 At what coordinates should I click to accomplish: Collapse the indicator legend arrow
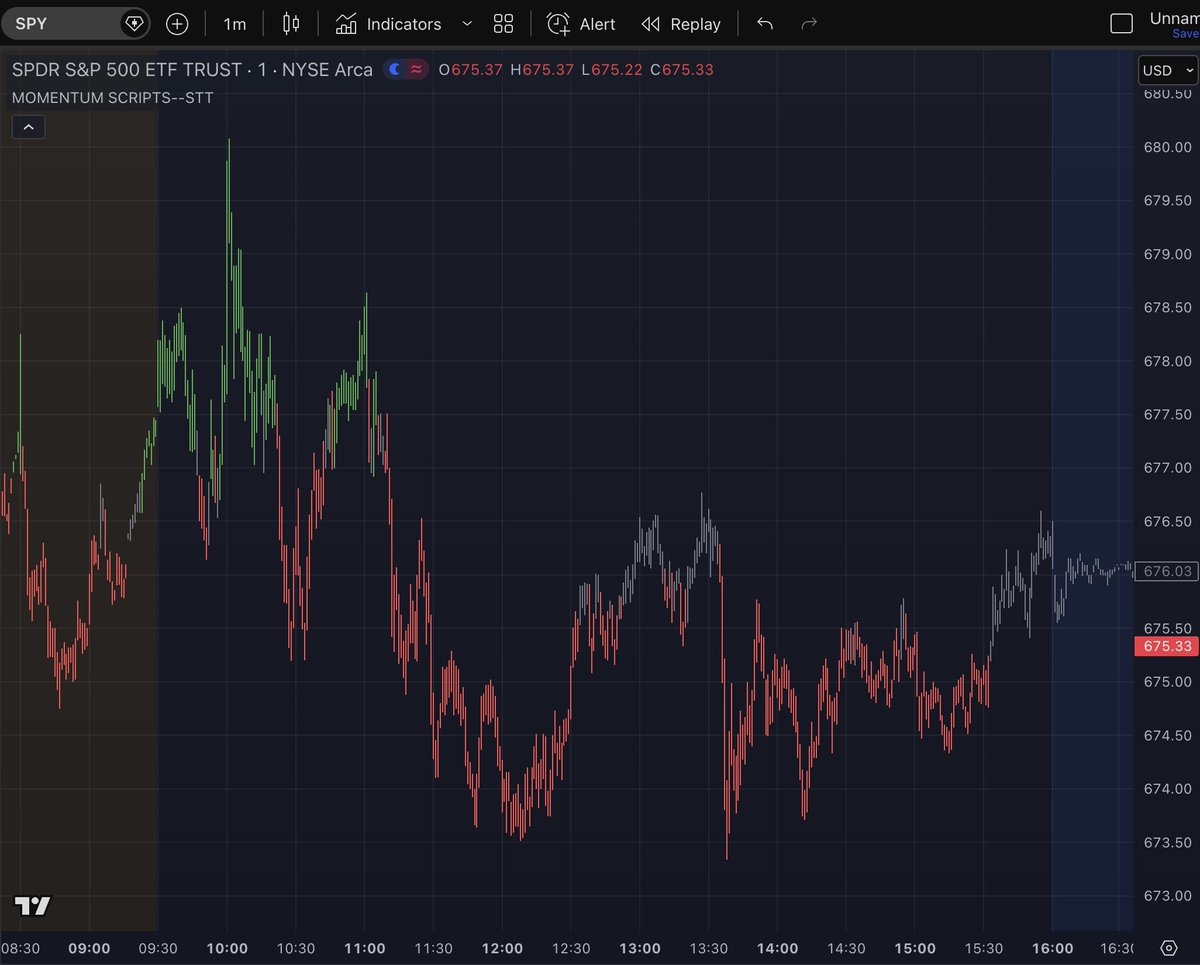point(28,127)
